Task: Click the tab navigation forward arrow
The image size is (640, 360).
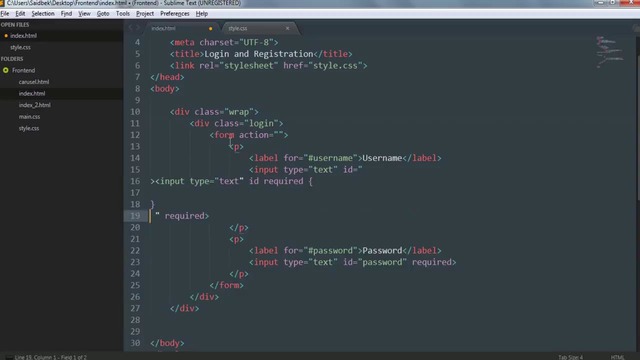Action: click(138, 28)
